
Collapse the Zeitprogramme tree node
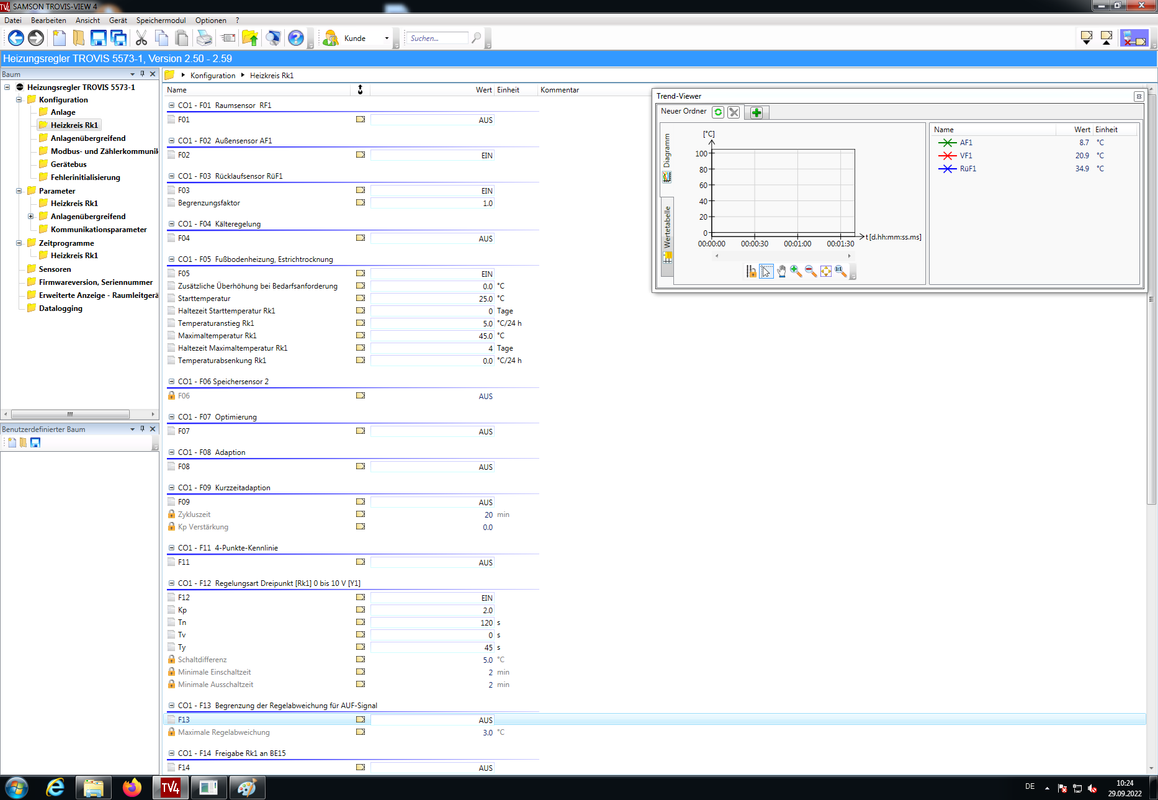coord(19,243)
